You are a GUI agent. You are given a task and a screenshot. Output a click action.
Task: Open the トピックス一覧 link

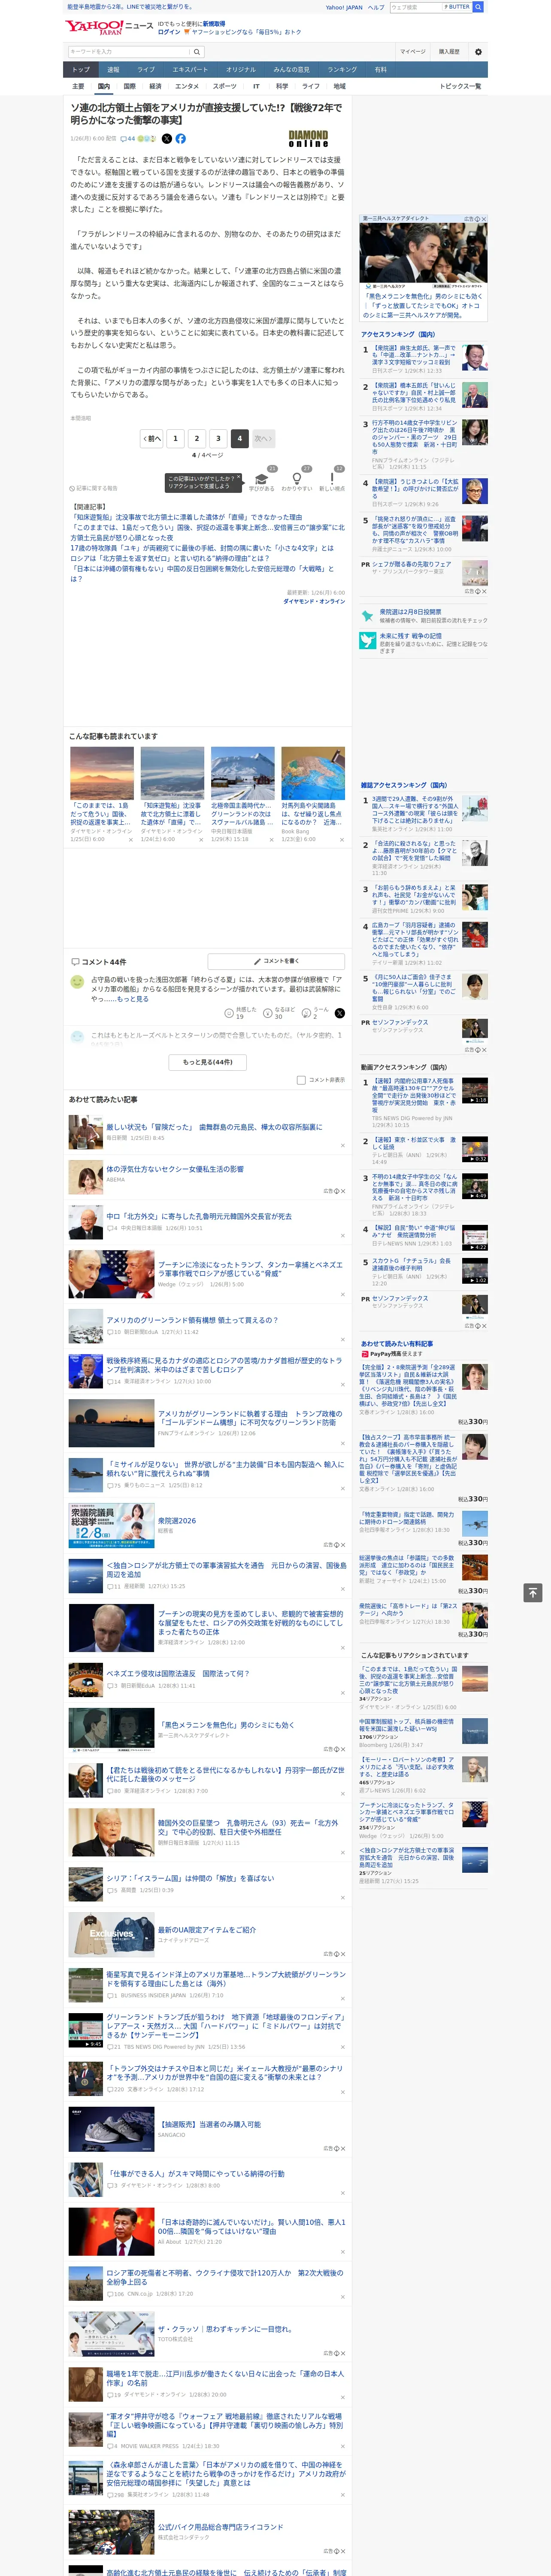[460, 86]
